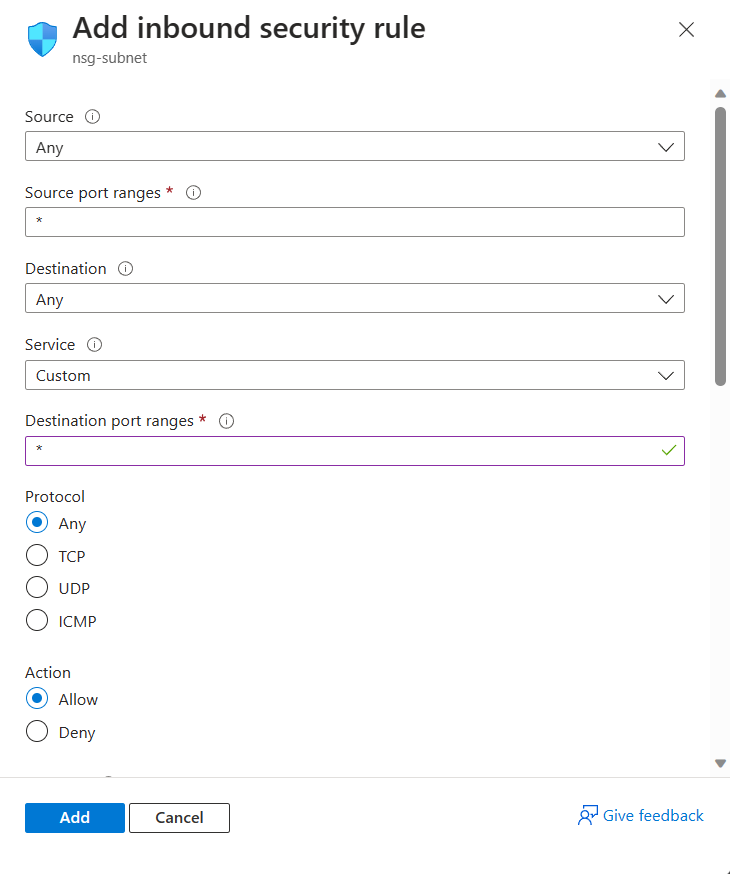Screen dimensions: 730x874
Task: Choose Deny as the action
Action: tap(36, 732)
